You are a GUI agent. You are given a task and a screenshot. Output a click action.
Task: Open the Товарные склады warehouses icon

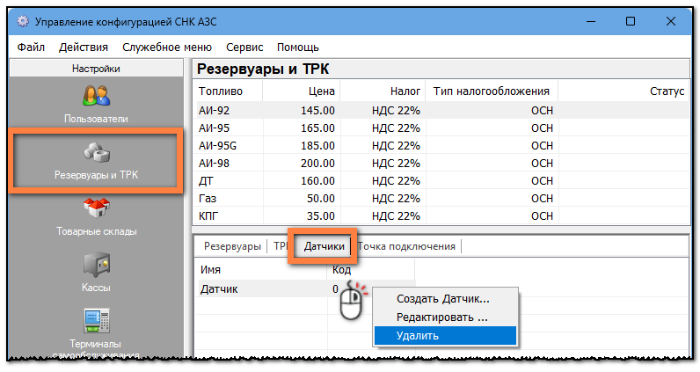click(96, 208)
